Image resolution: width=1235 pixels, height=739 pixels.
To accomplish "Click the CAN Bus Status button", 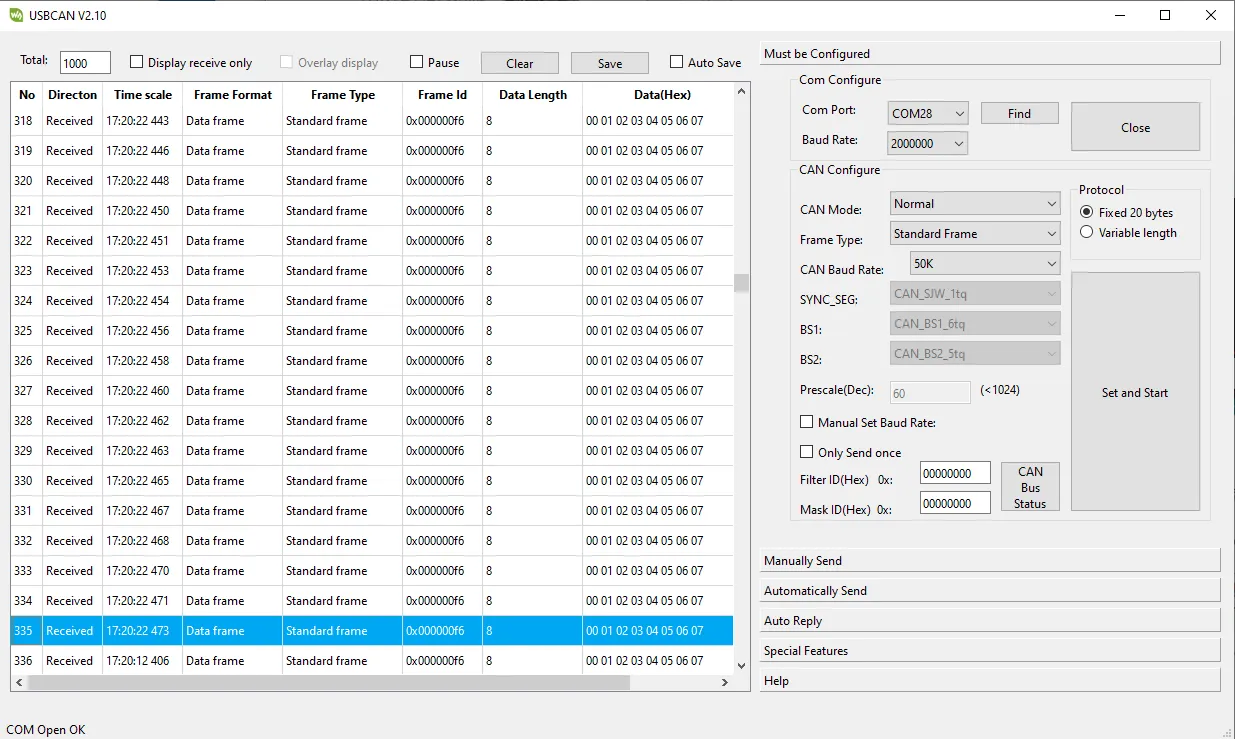I will (x=1030, y=487).
